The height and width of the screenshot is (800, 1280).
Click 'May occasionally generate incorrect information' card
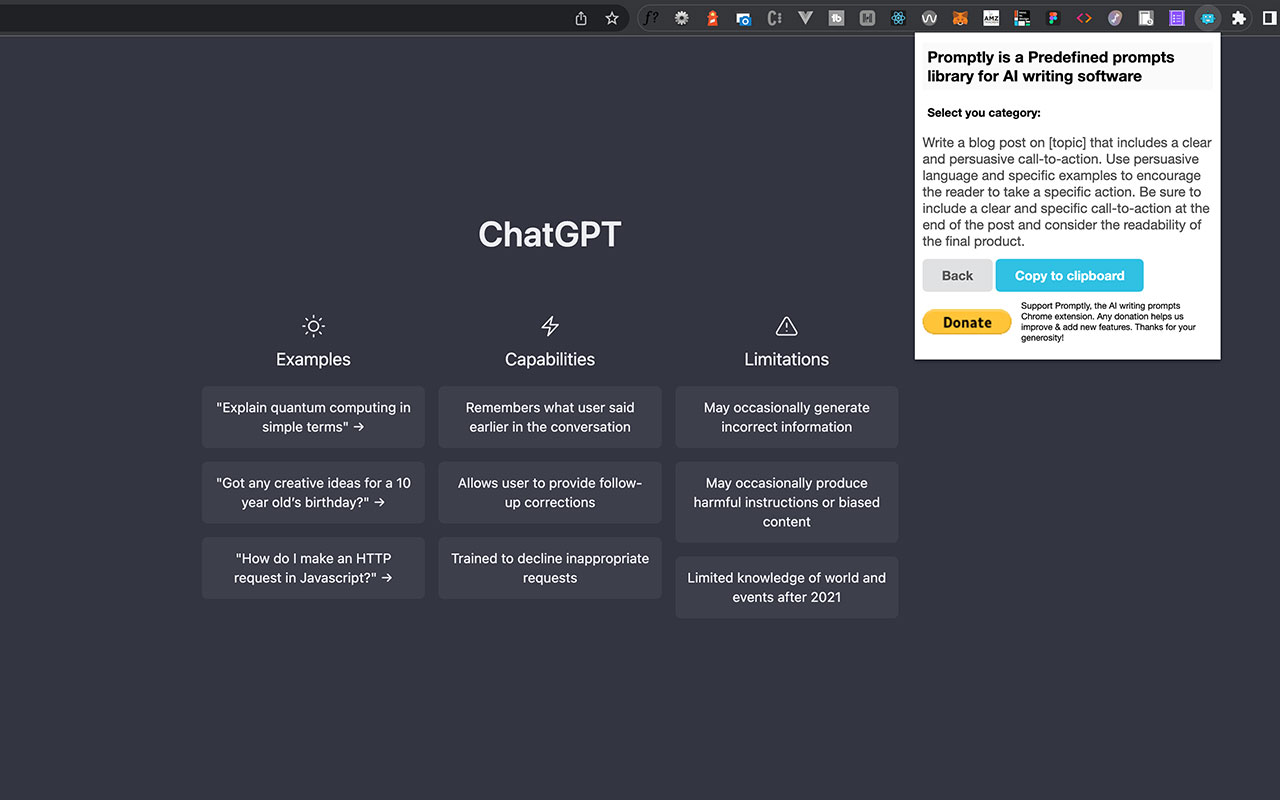tap(787, 417)
